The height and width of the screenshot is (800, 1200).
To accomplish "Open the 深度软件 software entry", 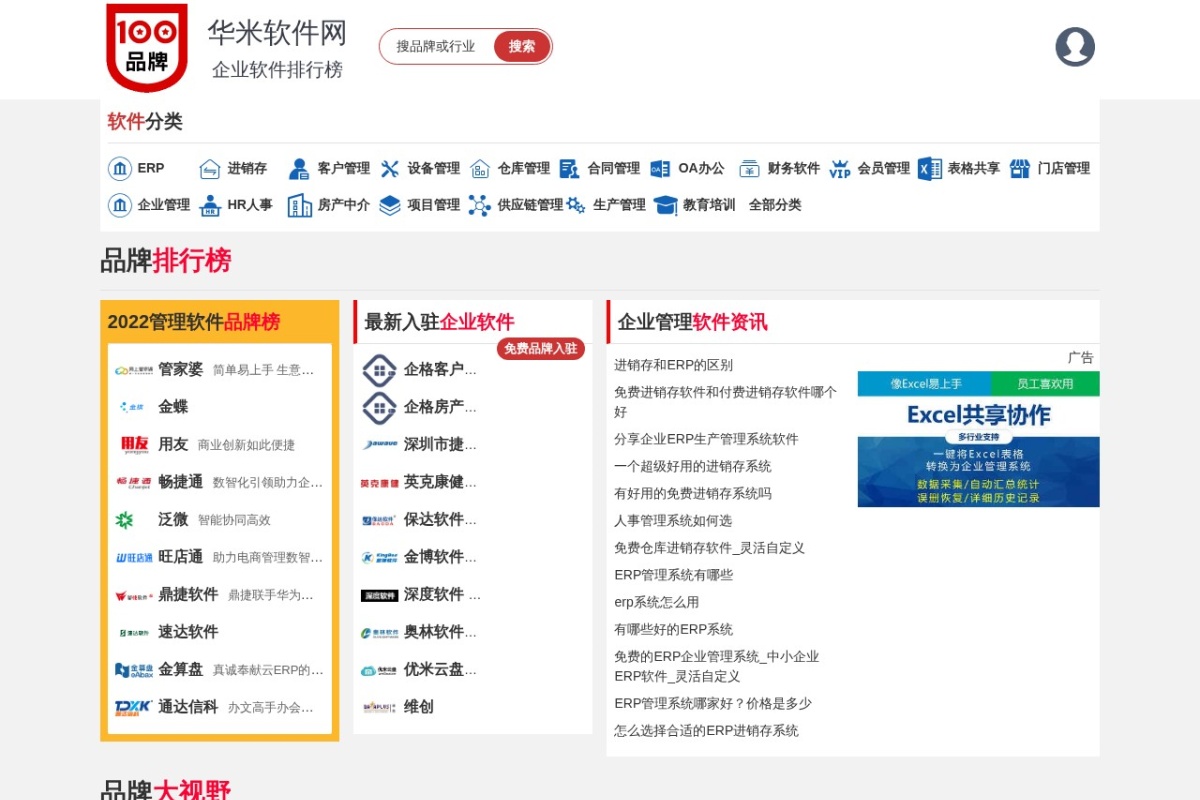I will pyautogui.click(x=422, y=595).
